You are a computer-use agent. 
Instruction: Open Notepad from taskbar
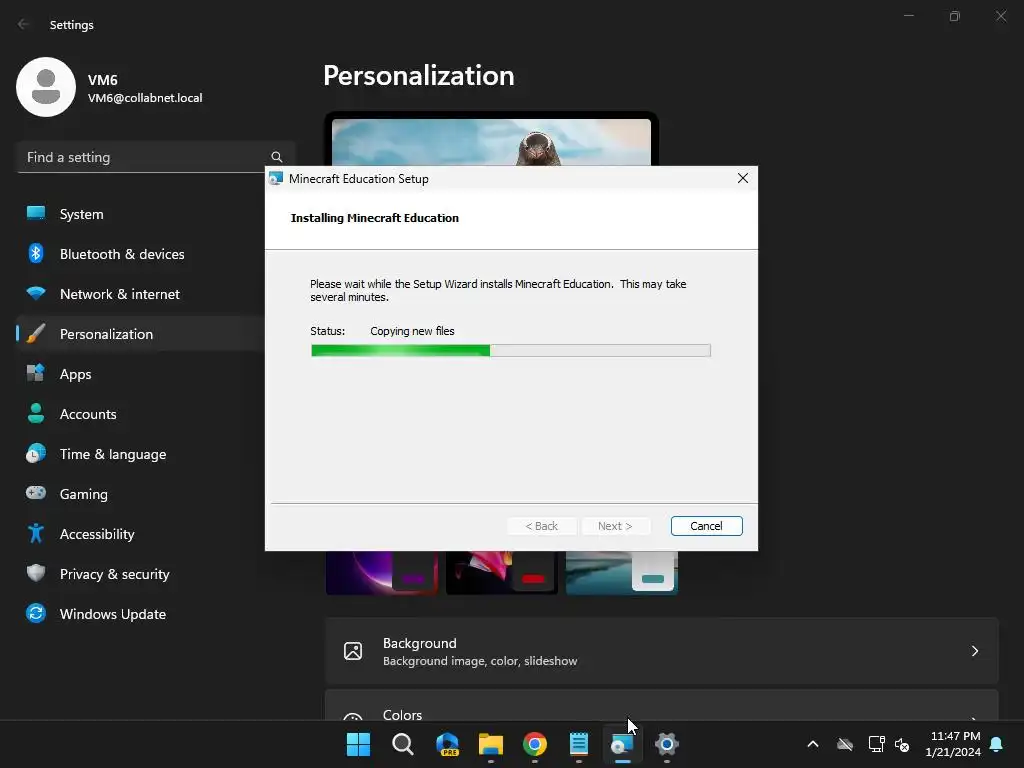[579, 744]
